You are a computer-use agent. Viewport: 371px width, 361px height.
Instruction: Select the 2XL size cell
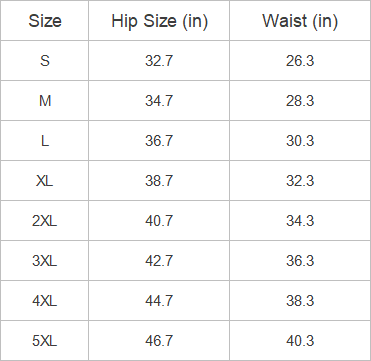point(45,221)
